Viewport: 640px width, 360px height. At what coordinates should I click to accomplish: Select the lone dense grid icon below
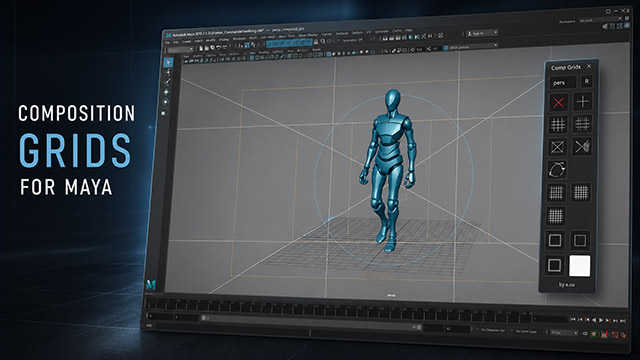556,216
